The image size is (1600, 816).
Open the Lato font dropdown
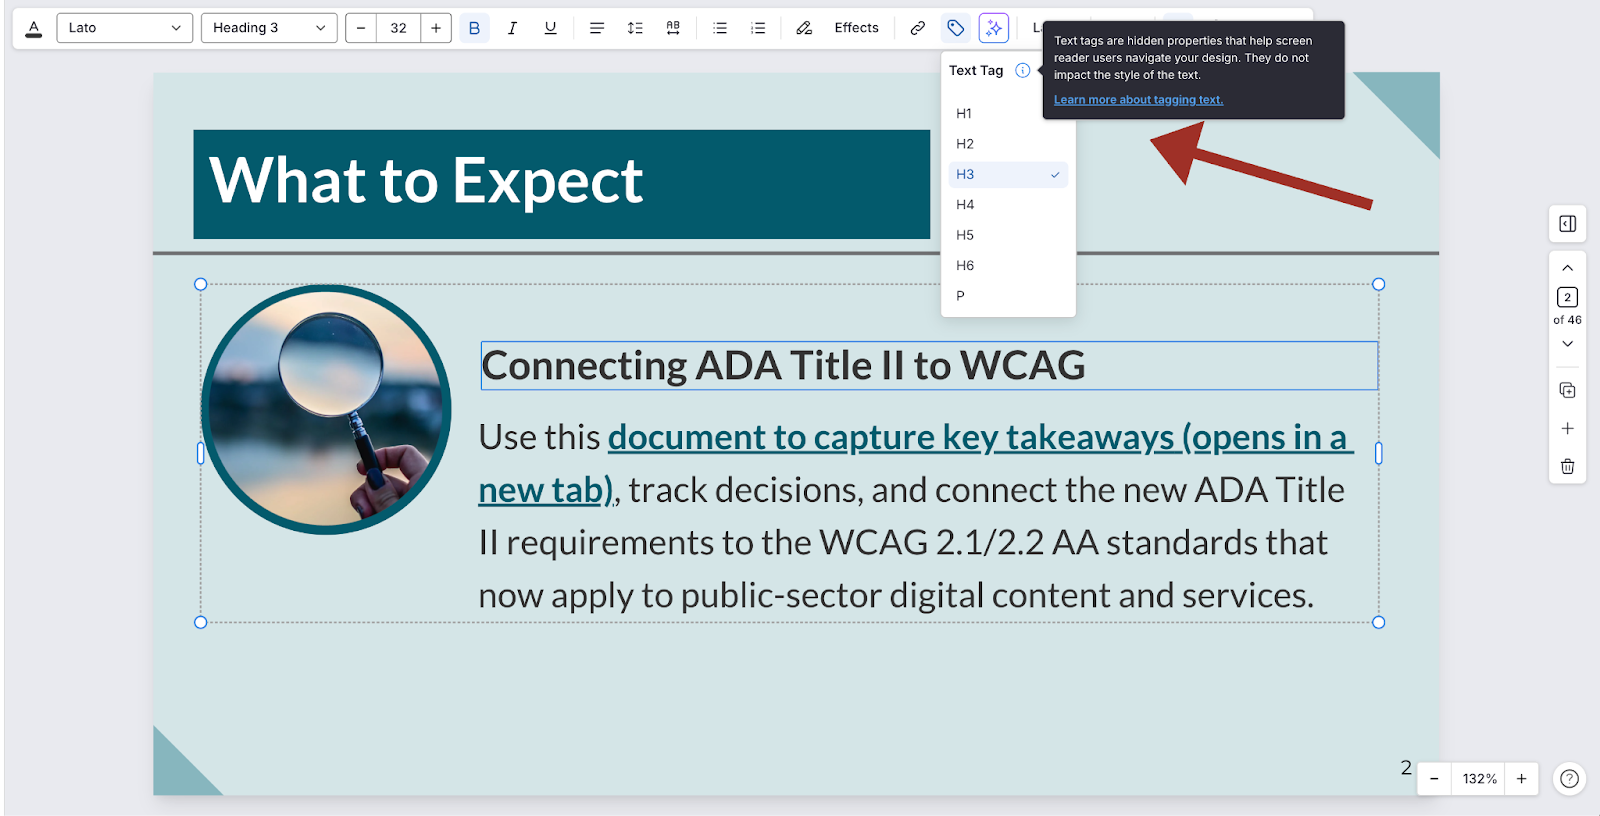(x=124, y=28)
